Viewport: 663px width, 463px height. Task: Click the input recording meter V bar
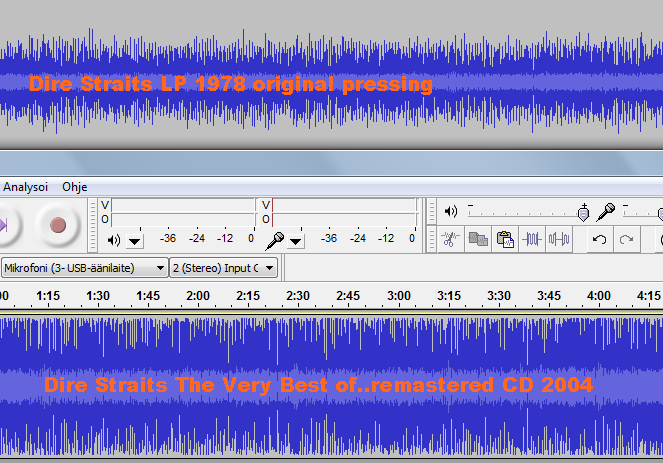(x=344, y=205)
